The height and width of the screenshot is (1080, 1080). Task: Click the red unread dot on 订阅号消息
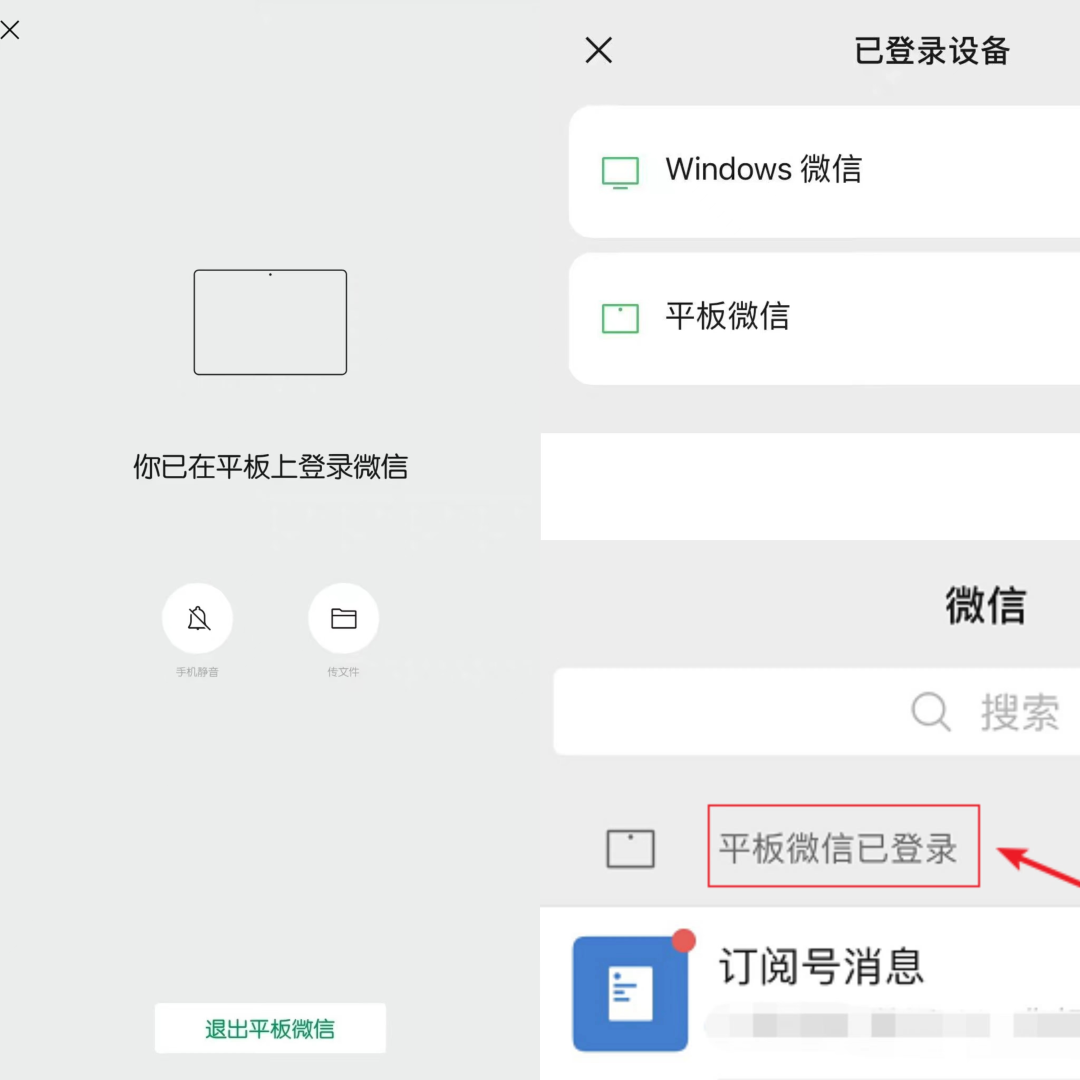(683, 940)
